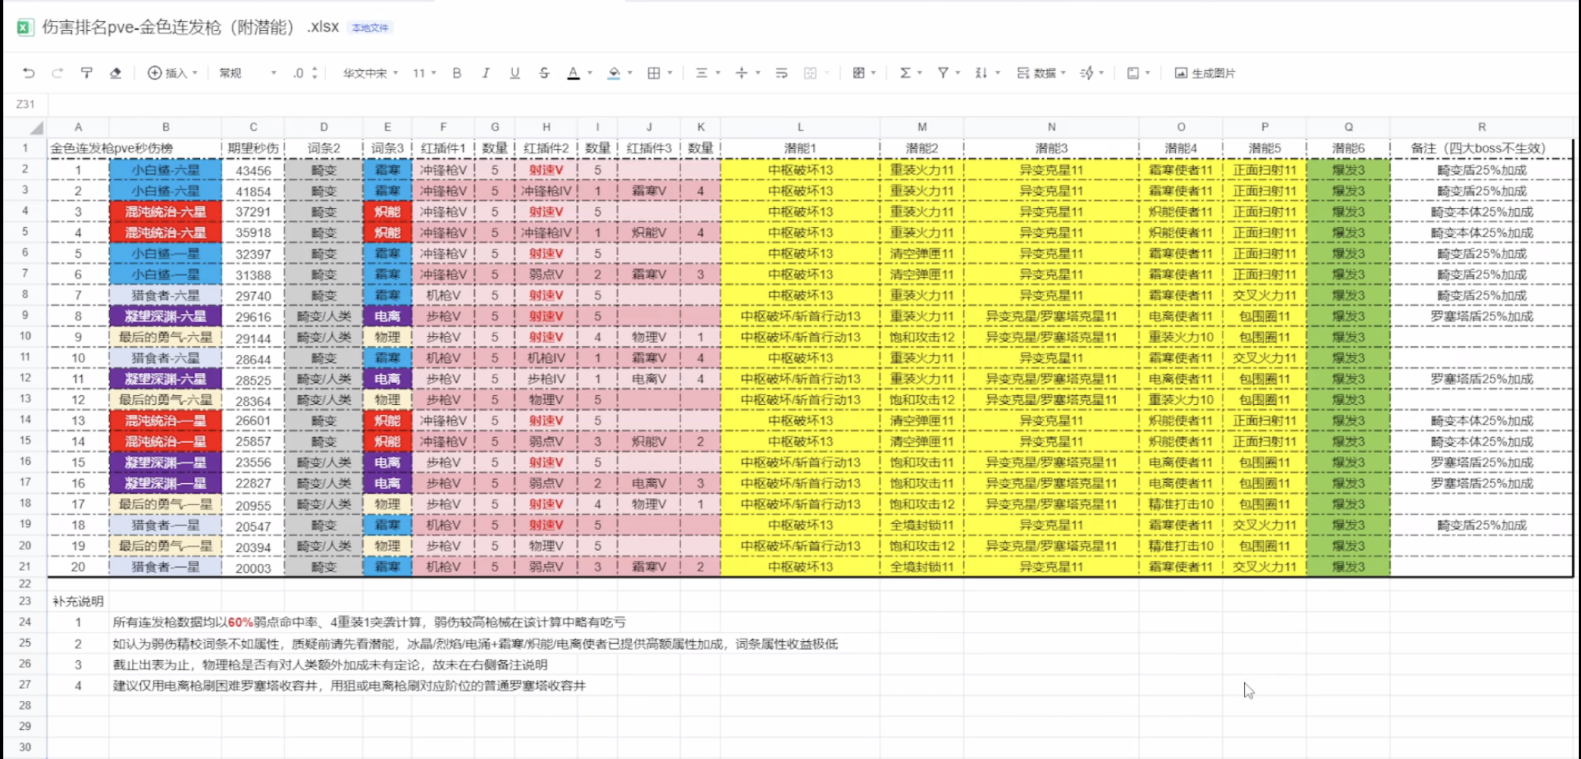Click the Z31 cell reference box

click(25, 104)
